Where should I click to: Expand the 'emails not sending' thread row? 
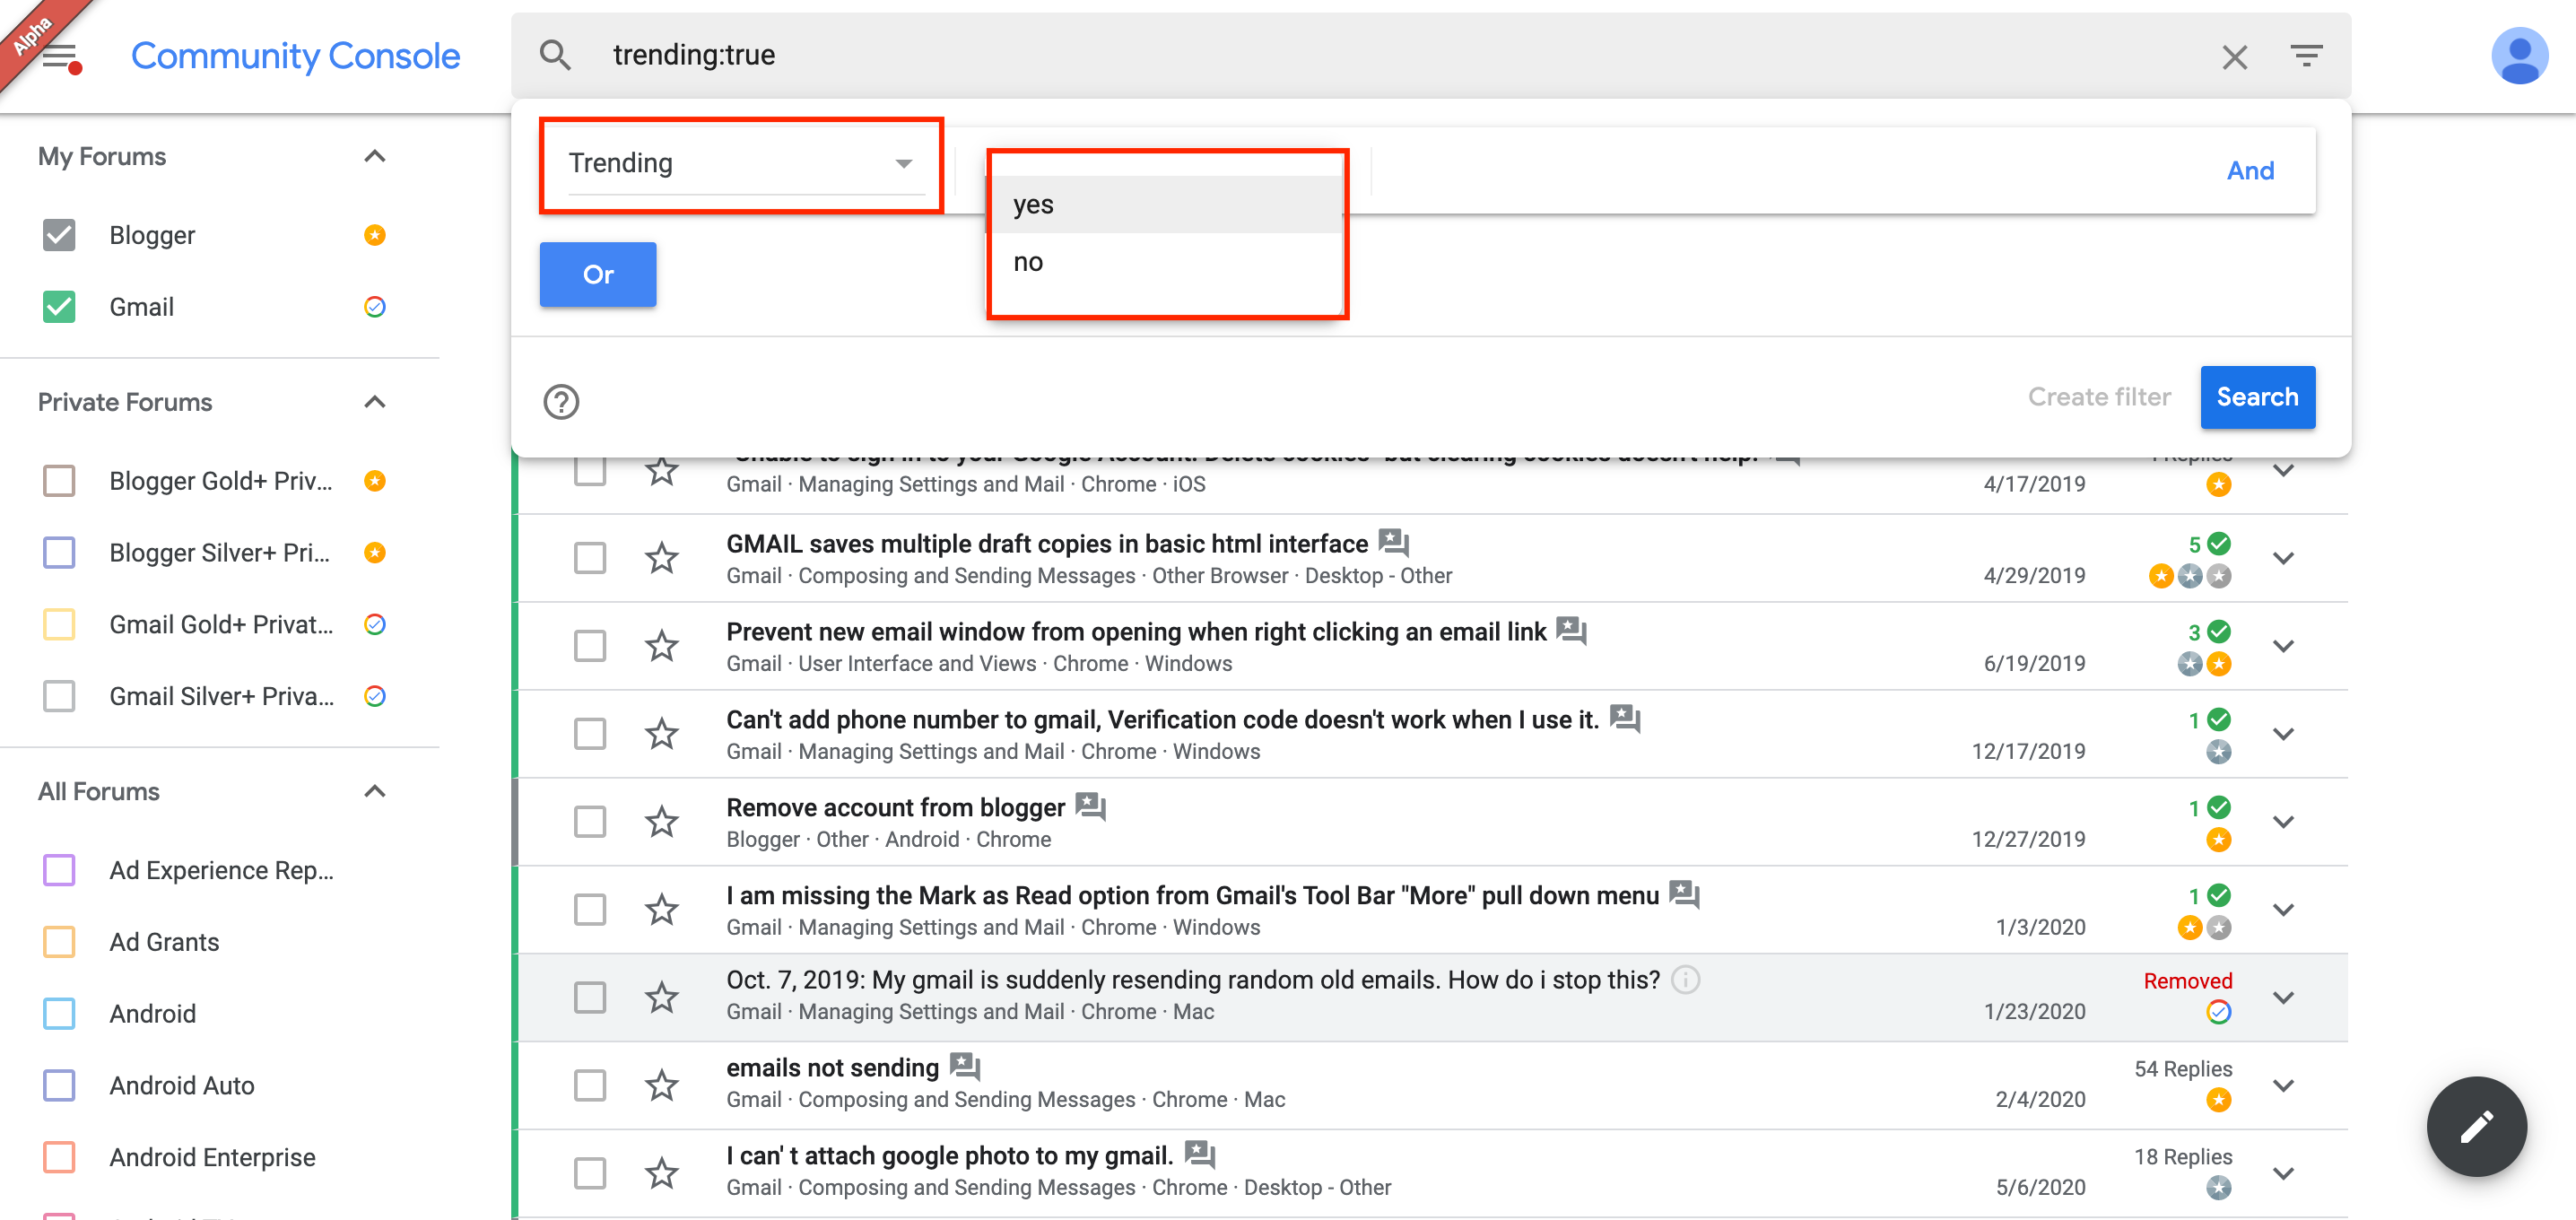(2283, 1085)
